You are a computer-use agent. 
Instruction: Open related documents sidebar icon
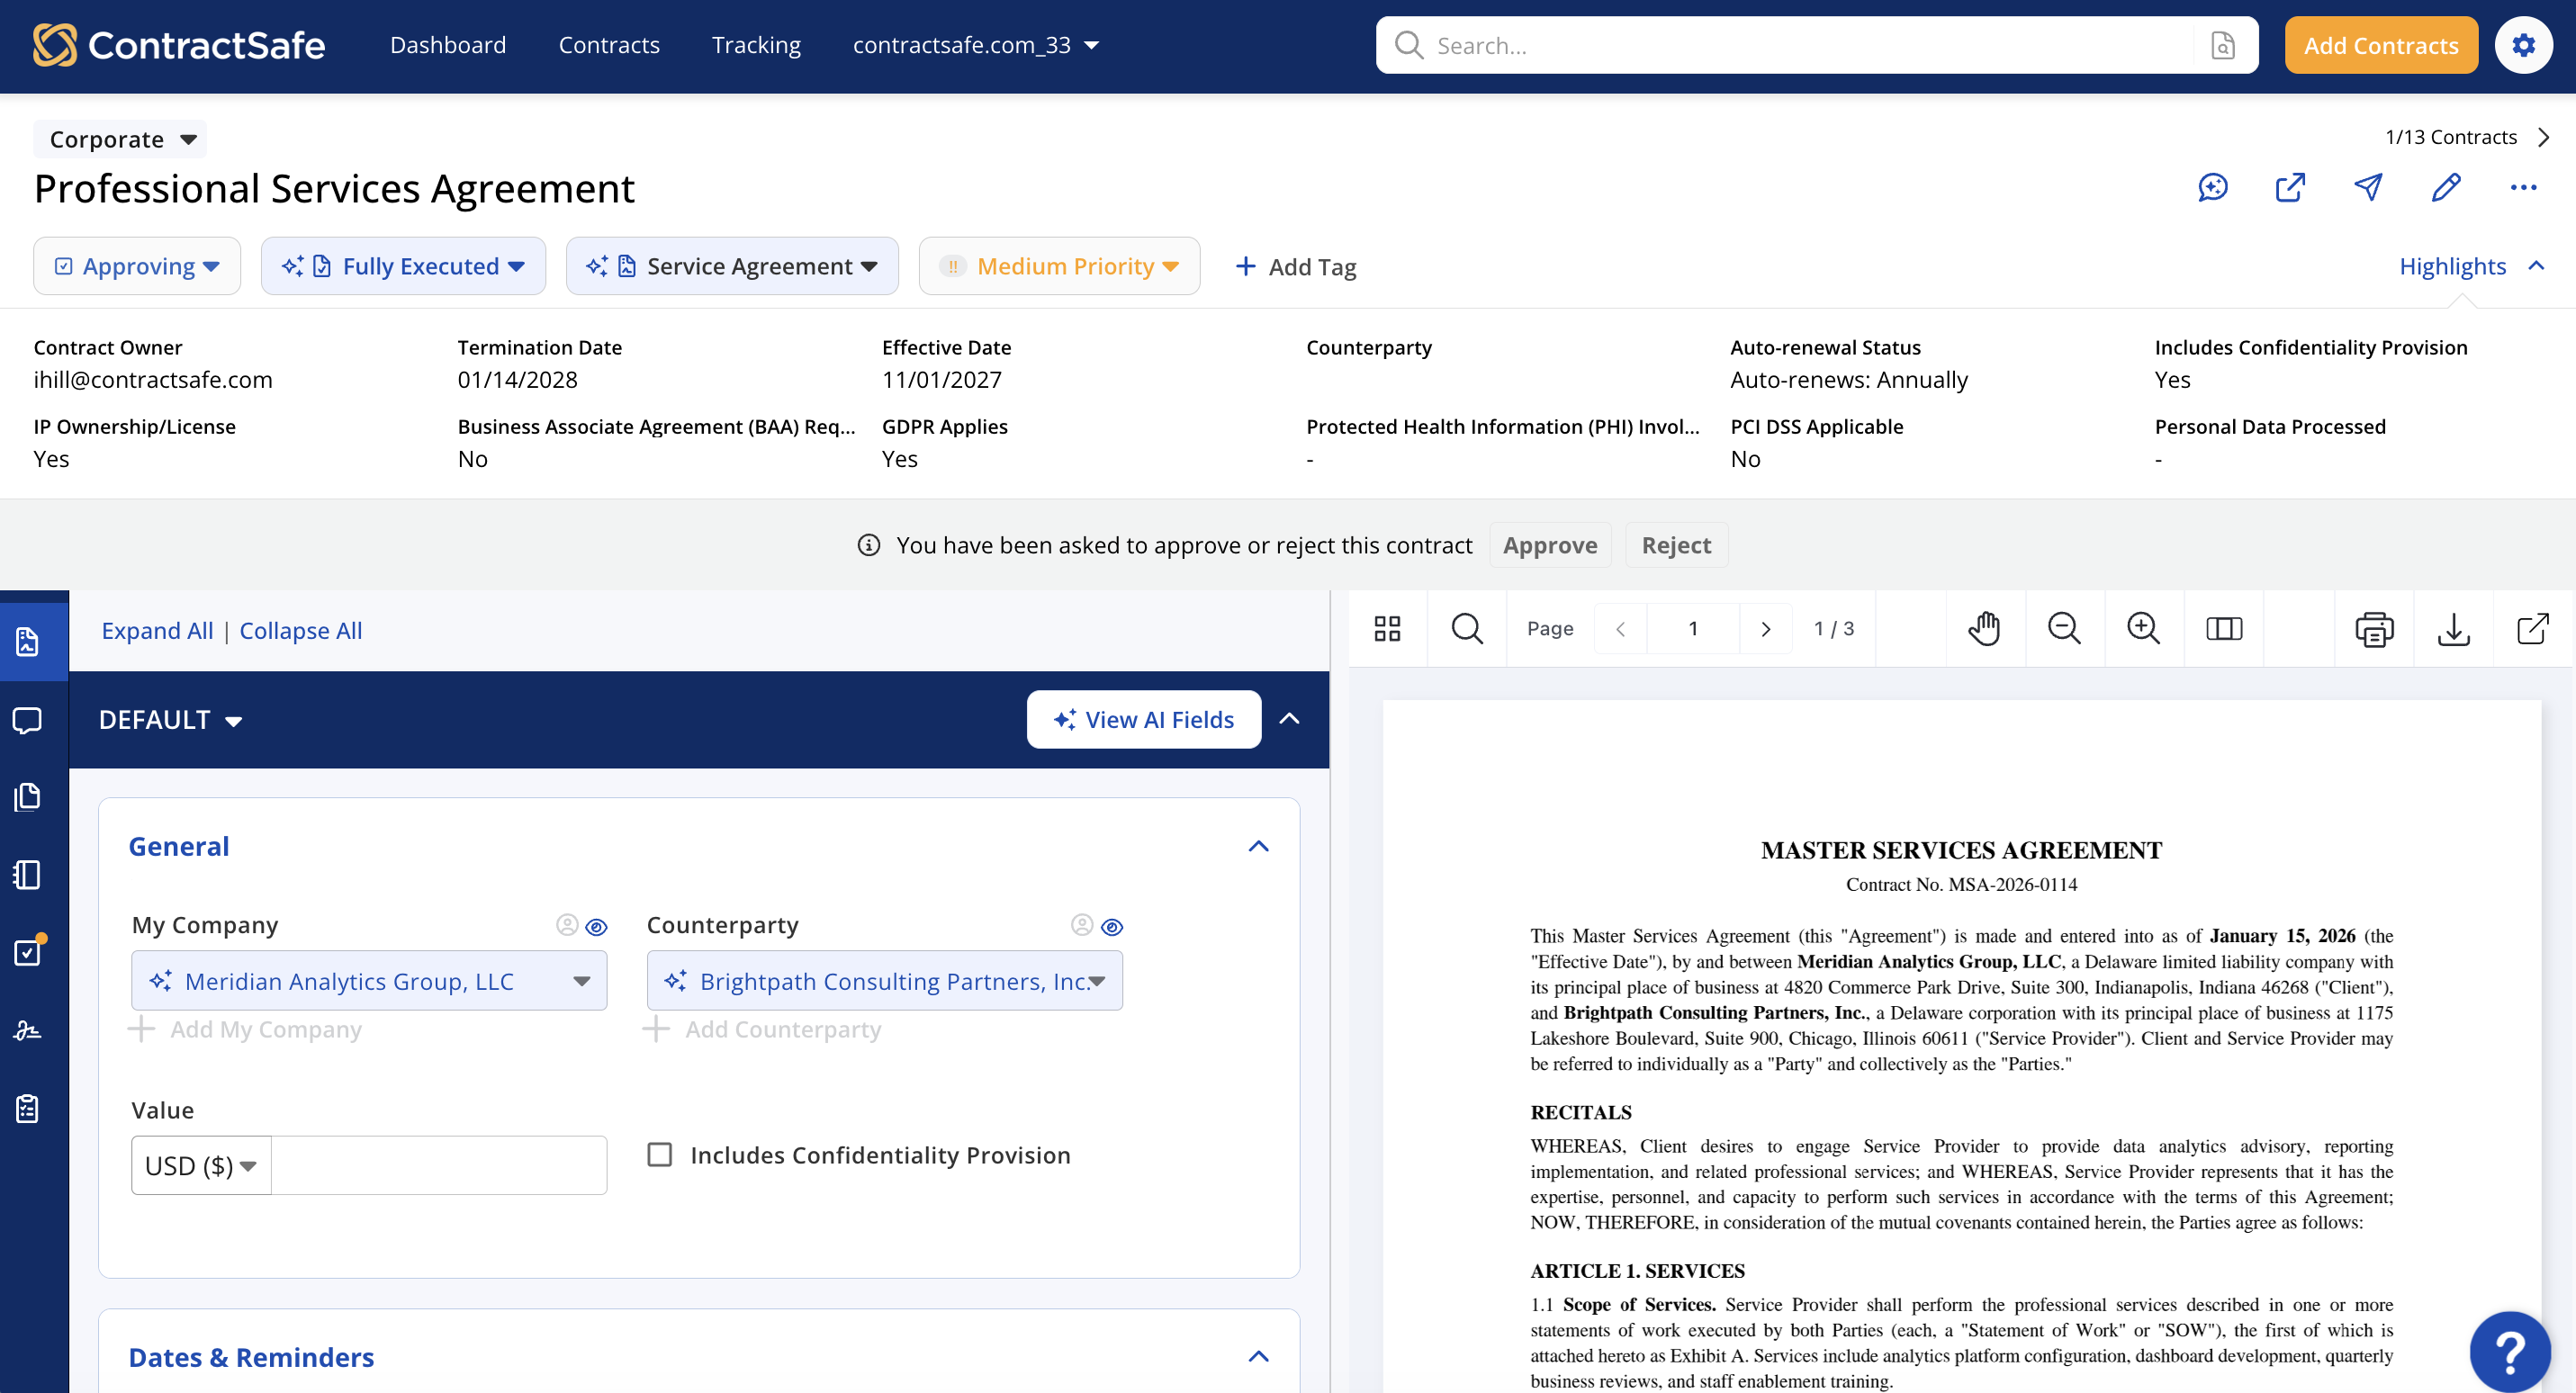(x=28, y=797)
